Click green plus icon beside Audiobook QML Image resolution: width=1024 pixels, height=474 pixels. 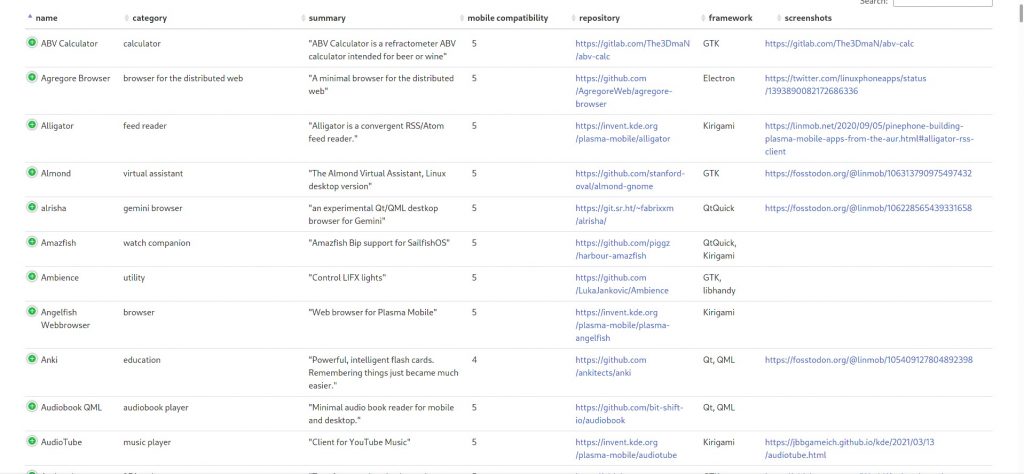pos(31,407)
